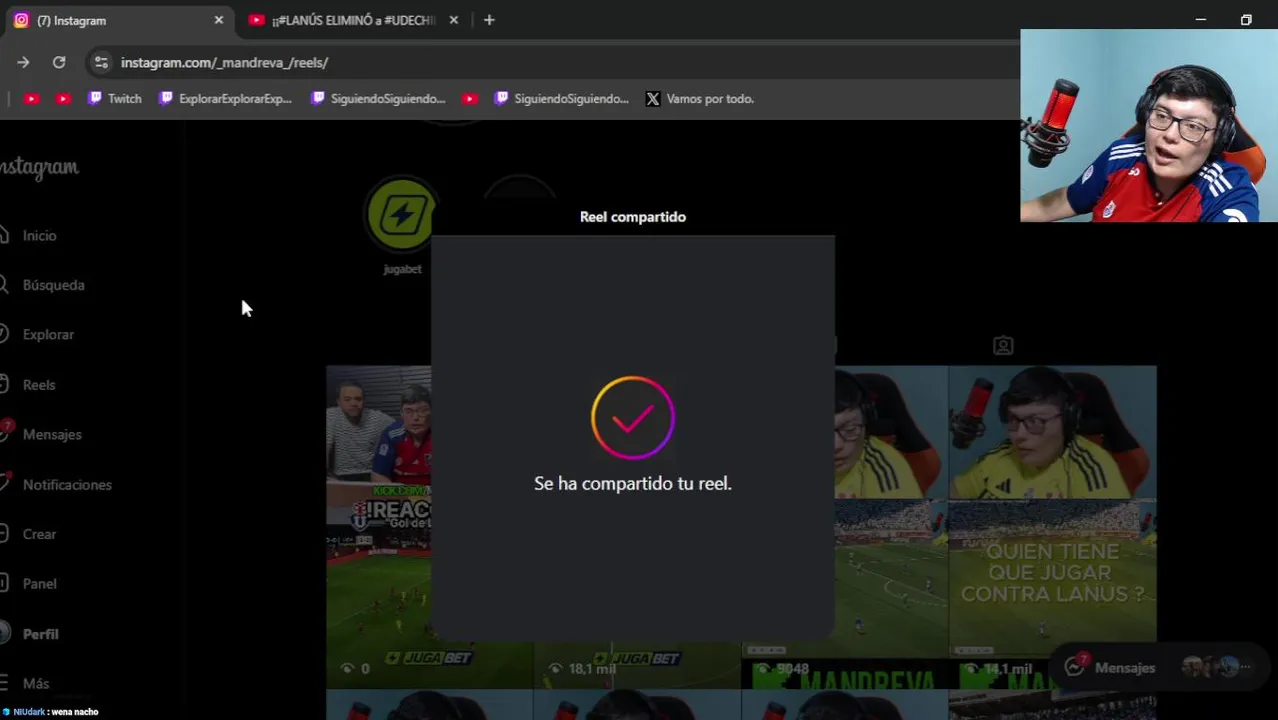Open the first YouTube bookmark icon
Image resolution: width=1278 pixels, height=720 pixels.
click(x=31, y=99)
